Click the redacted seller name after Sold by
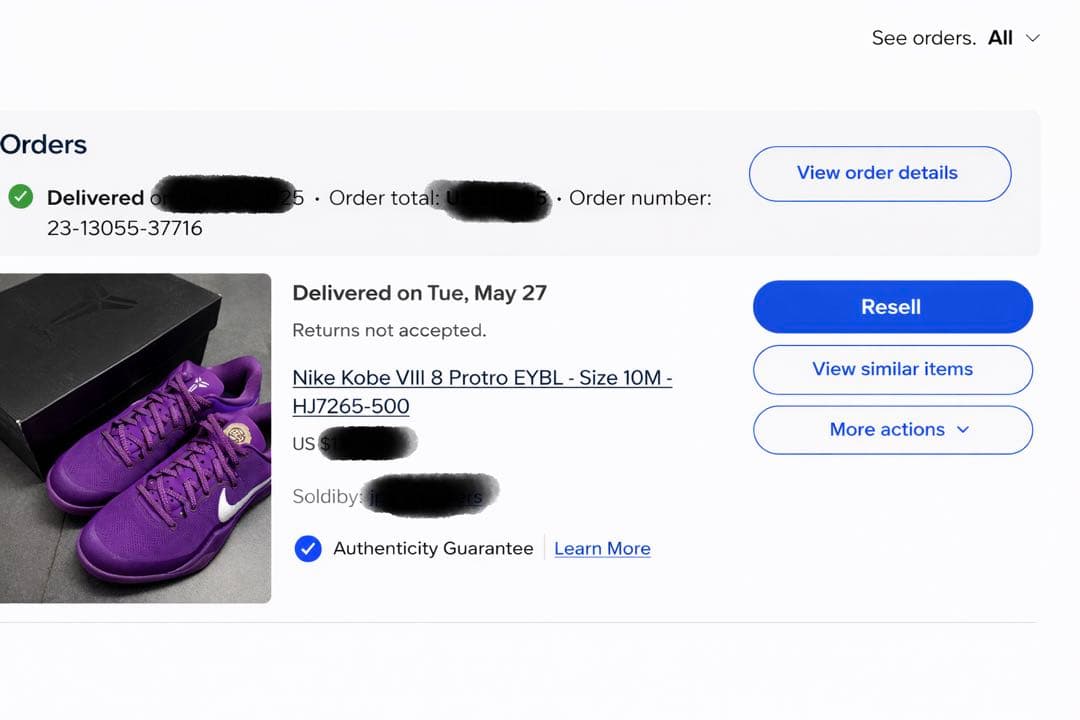The image size is (1080, 720). click(430, 496)
